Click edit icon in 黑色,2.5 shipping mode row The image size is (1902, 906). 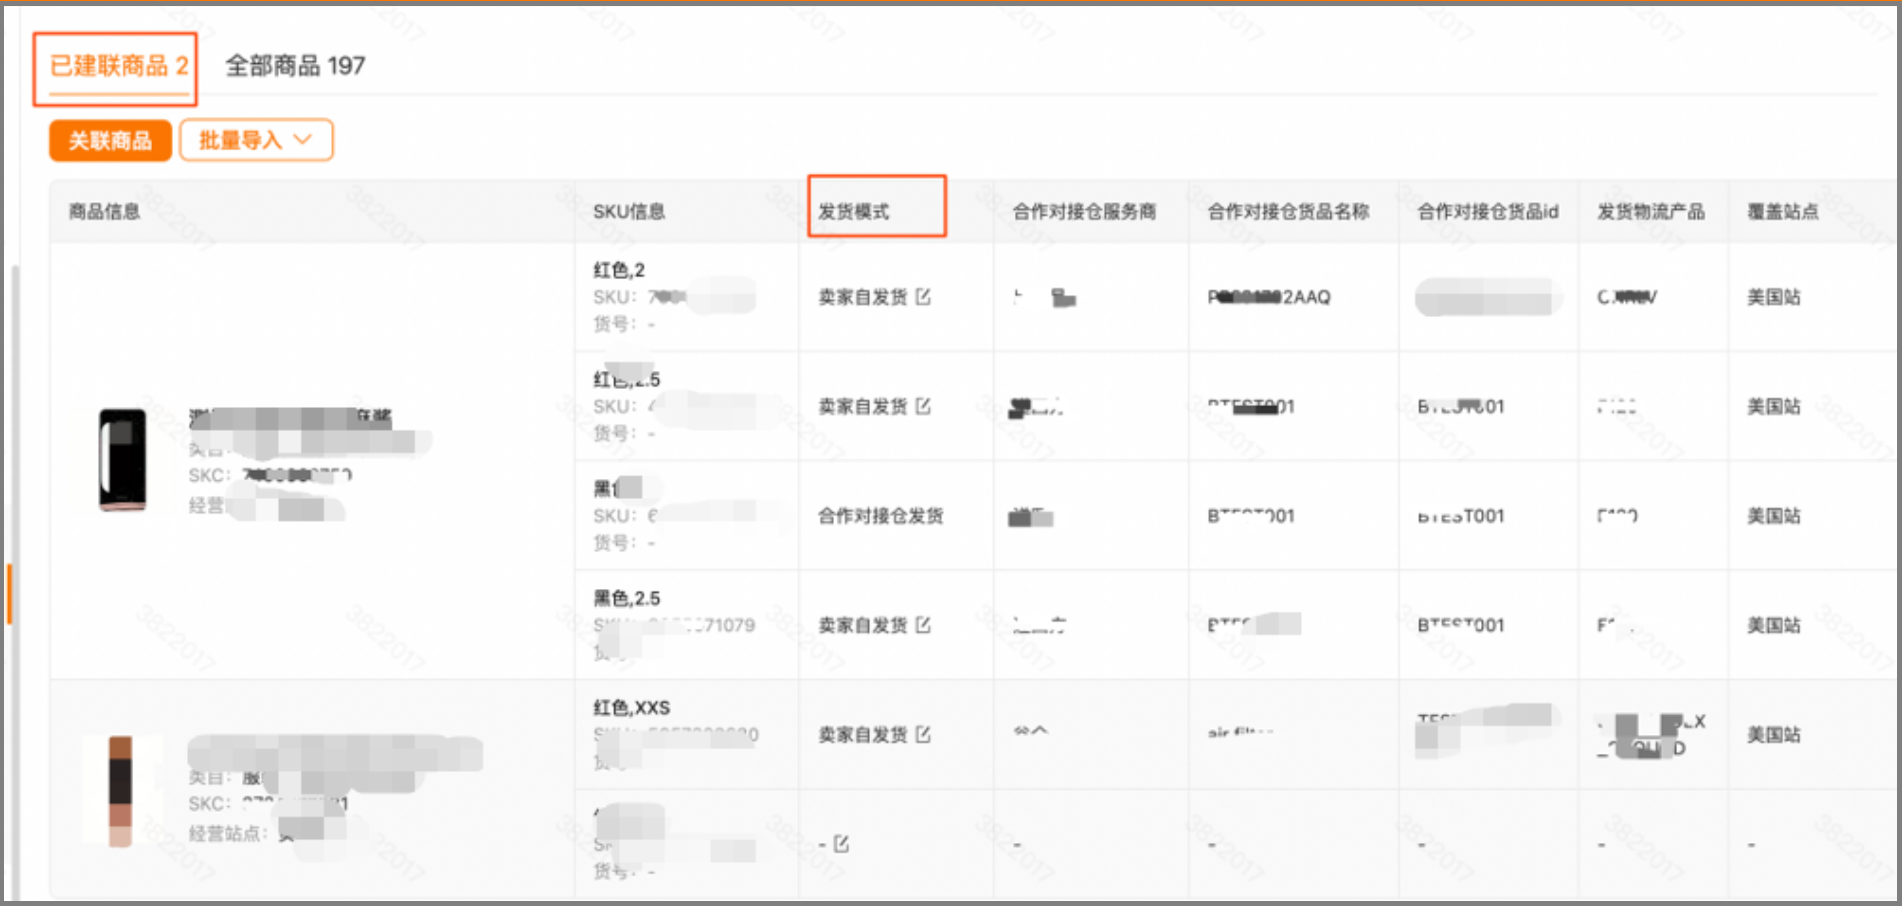point(923,625)
